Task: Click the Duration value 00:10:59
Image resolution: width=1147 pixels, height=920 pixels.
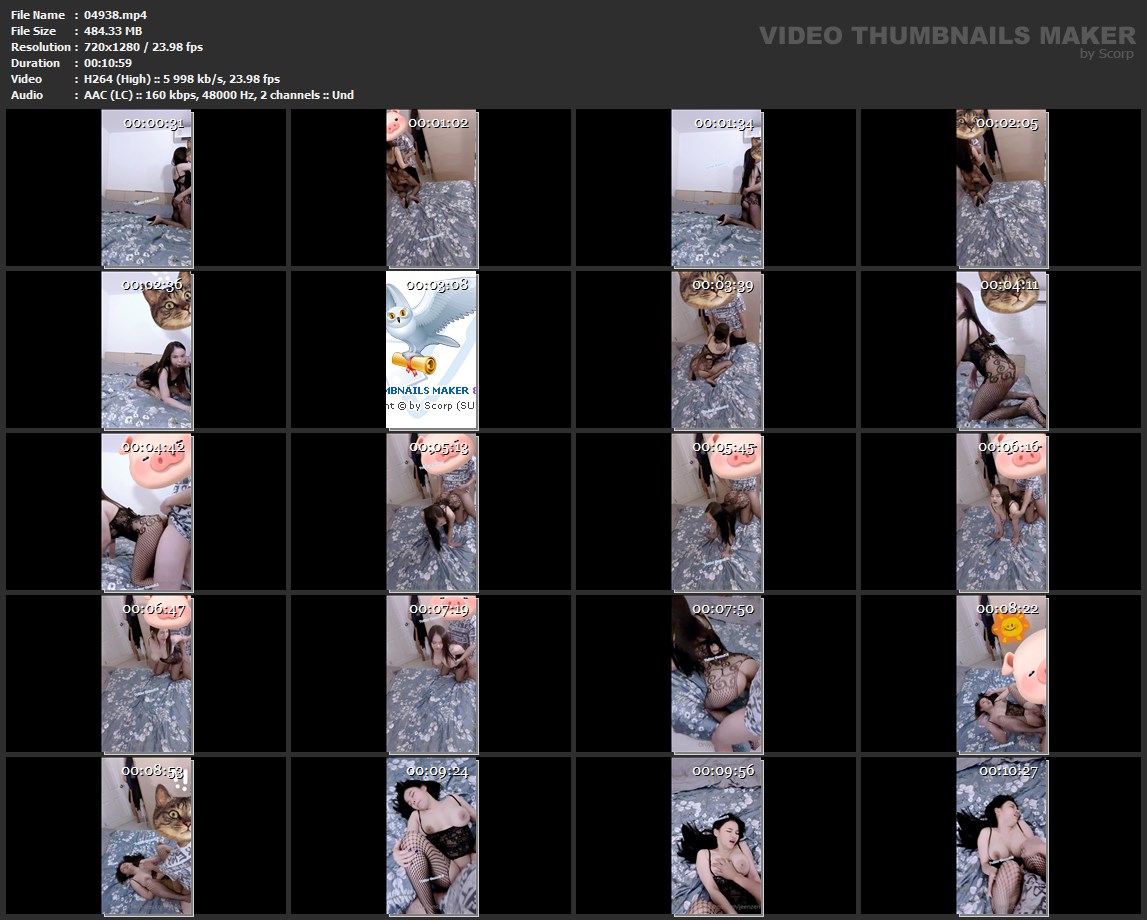Action: tap(108, 63)
